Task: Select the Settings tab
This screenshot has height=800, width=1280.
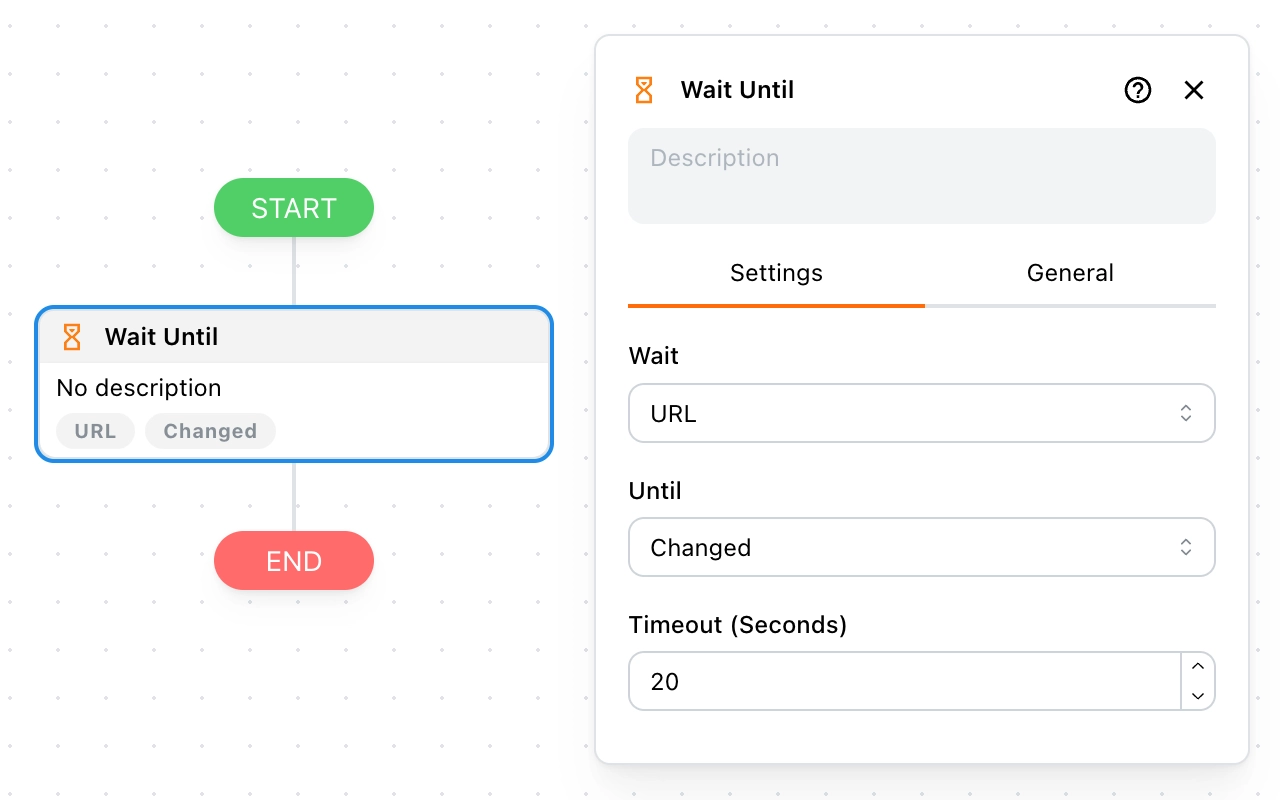Action: 776,273
